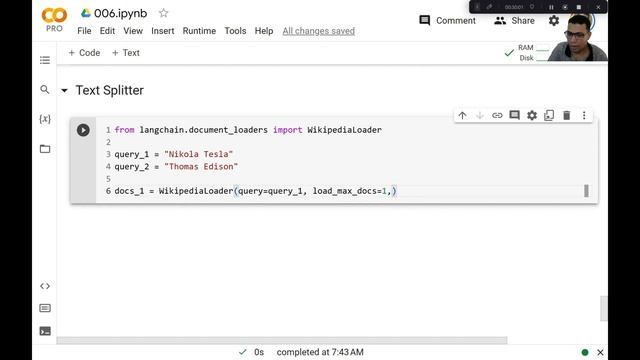Open cell editor settings gear
640x360 pixels.
532,116
